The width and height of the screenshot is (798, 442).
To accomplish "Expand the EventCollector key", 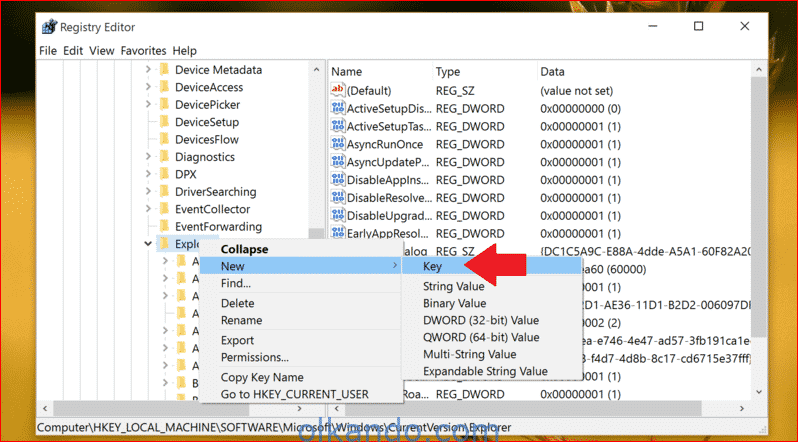I will 148,209.
